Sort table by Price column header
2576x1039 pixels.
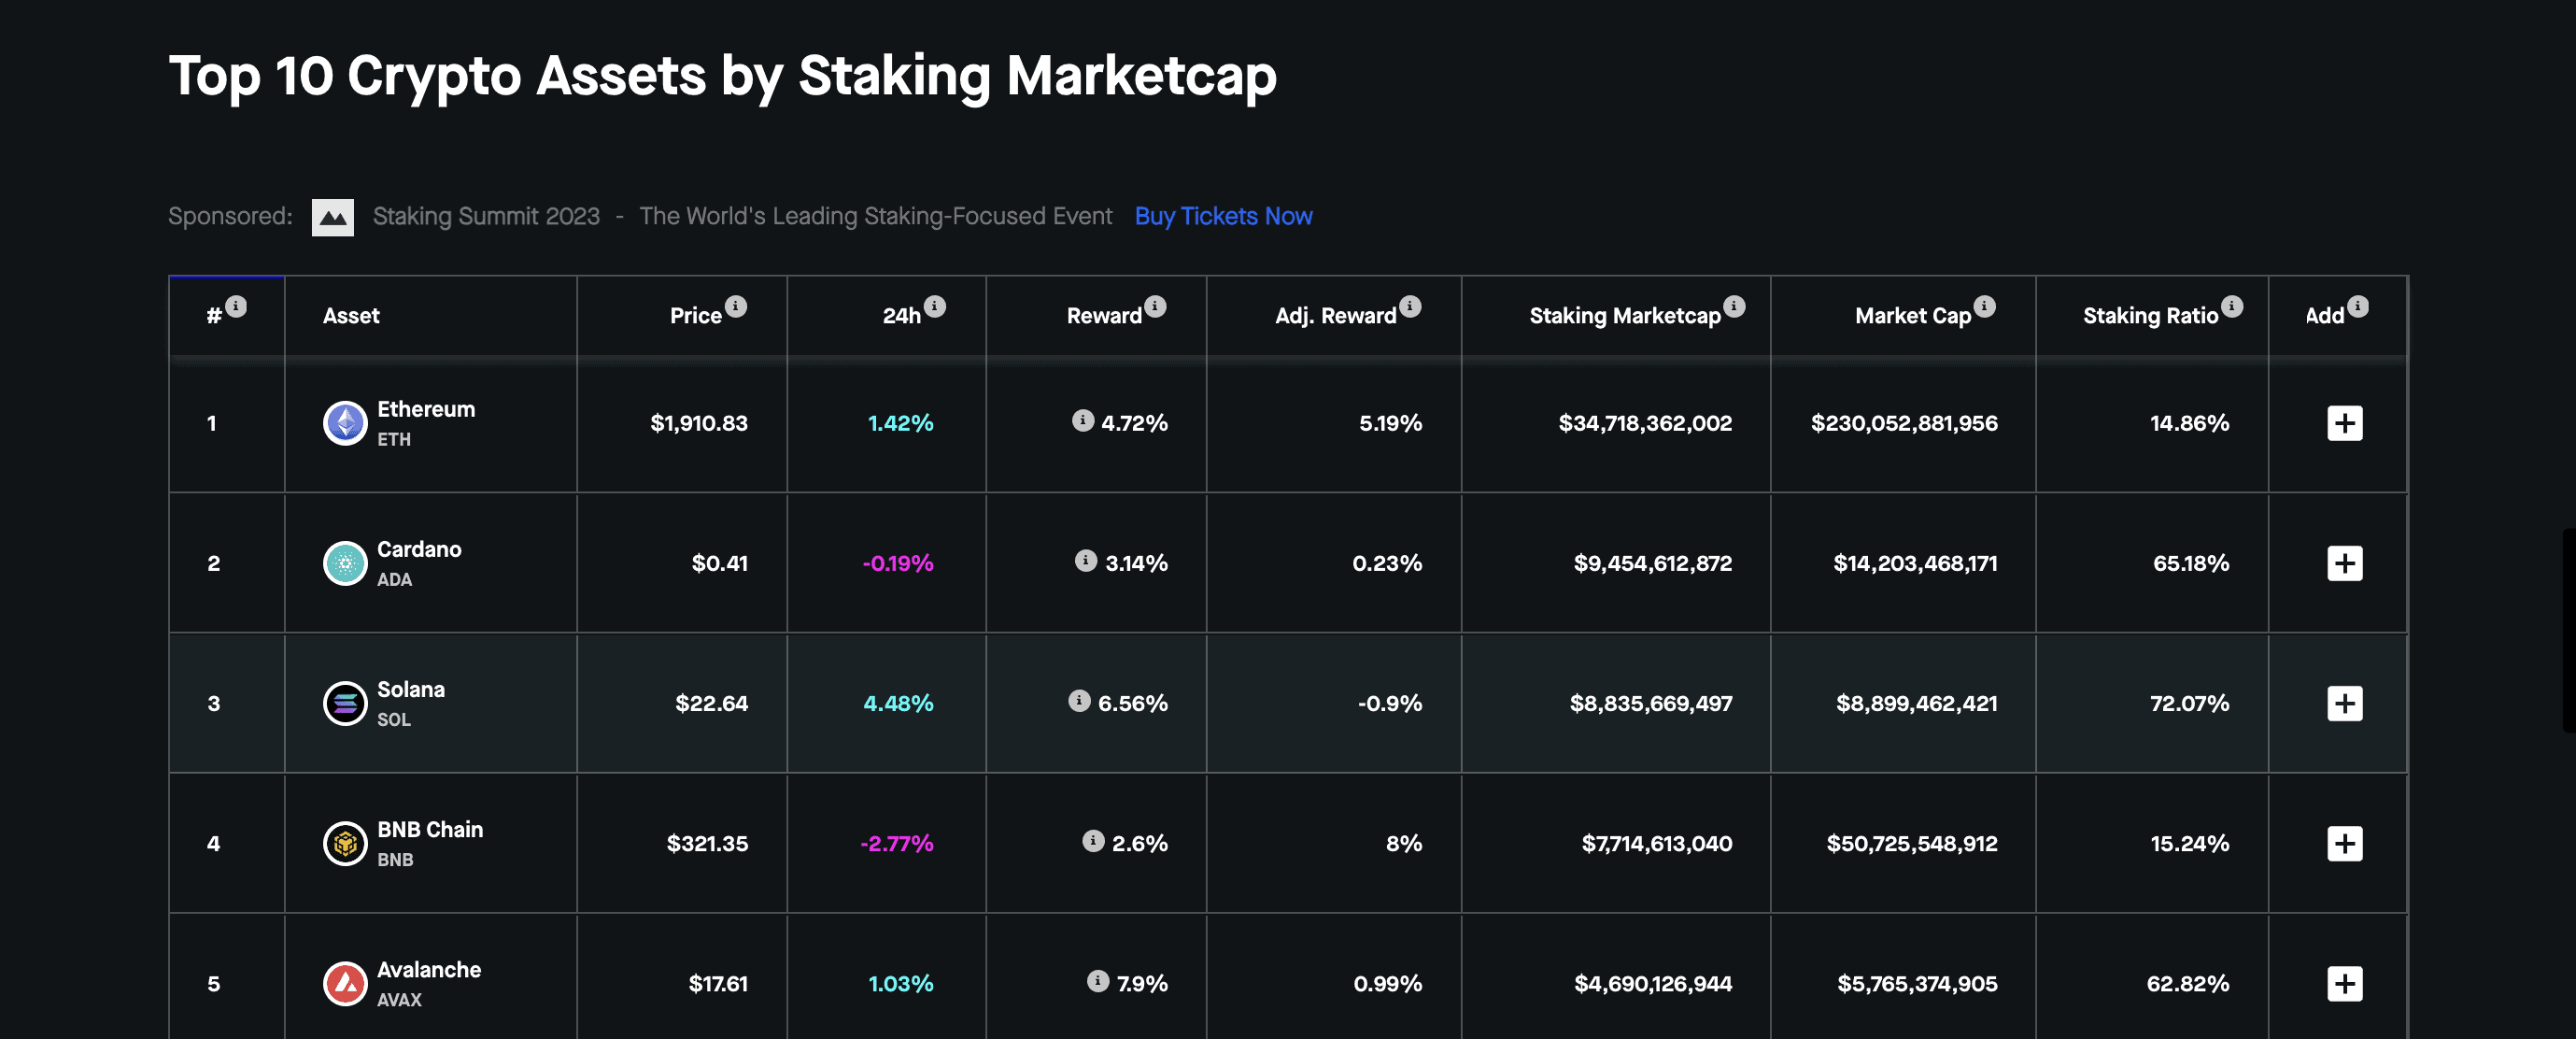695,316
